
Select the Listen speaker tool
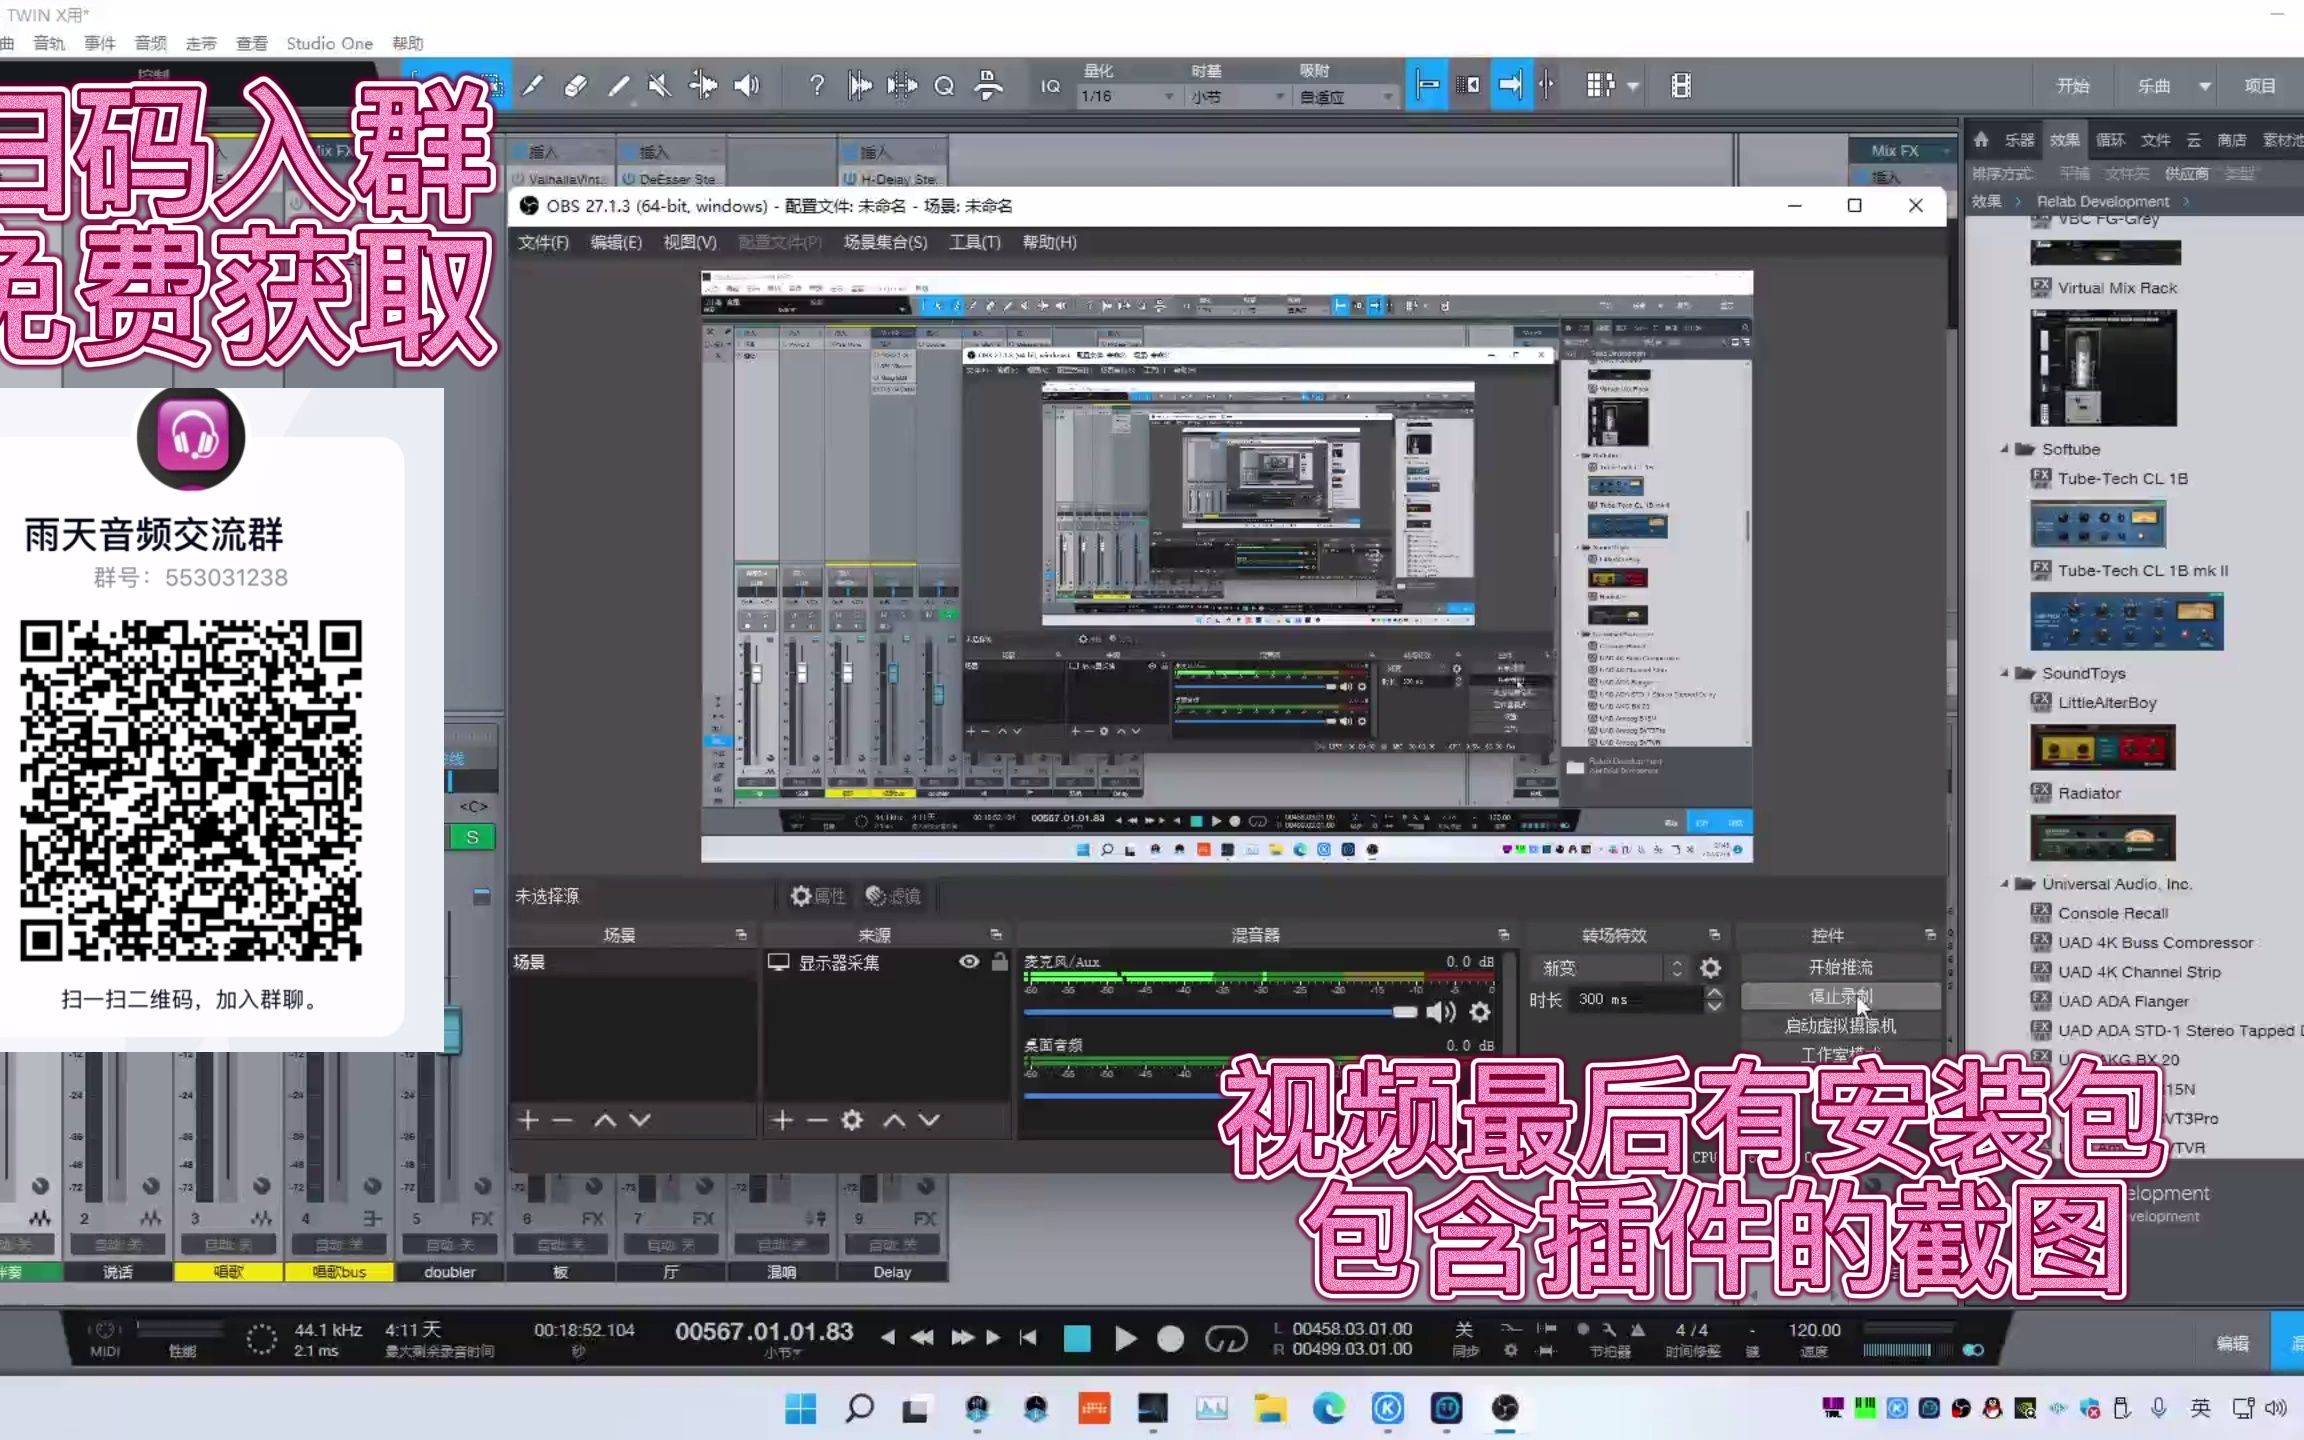pos(747,86)
